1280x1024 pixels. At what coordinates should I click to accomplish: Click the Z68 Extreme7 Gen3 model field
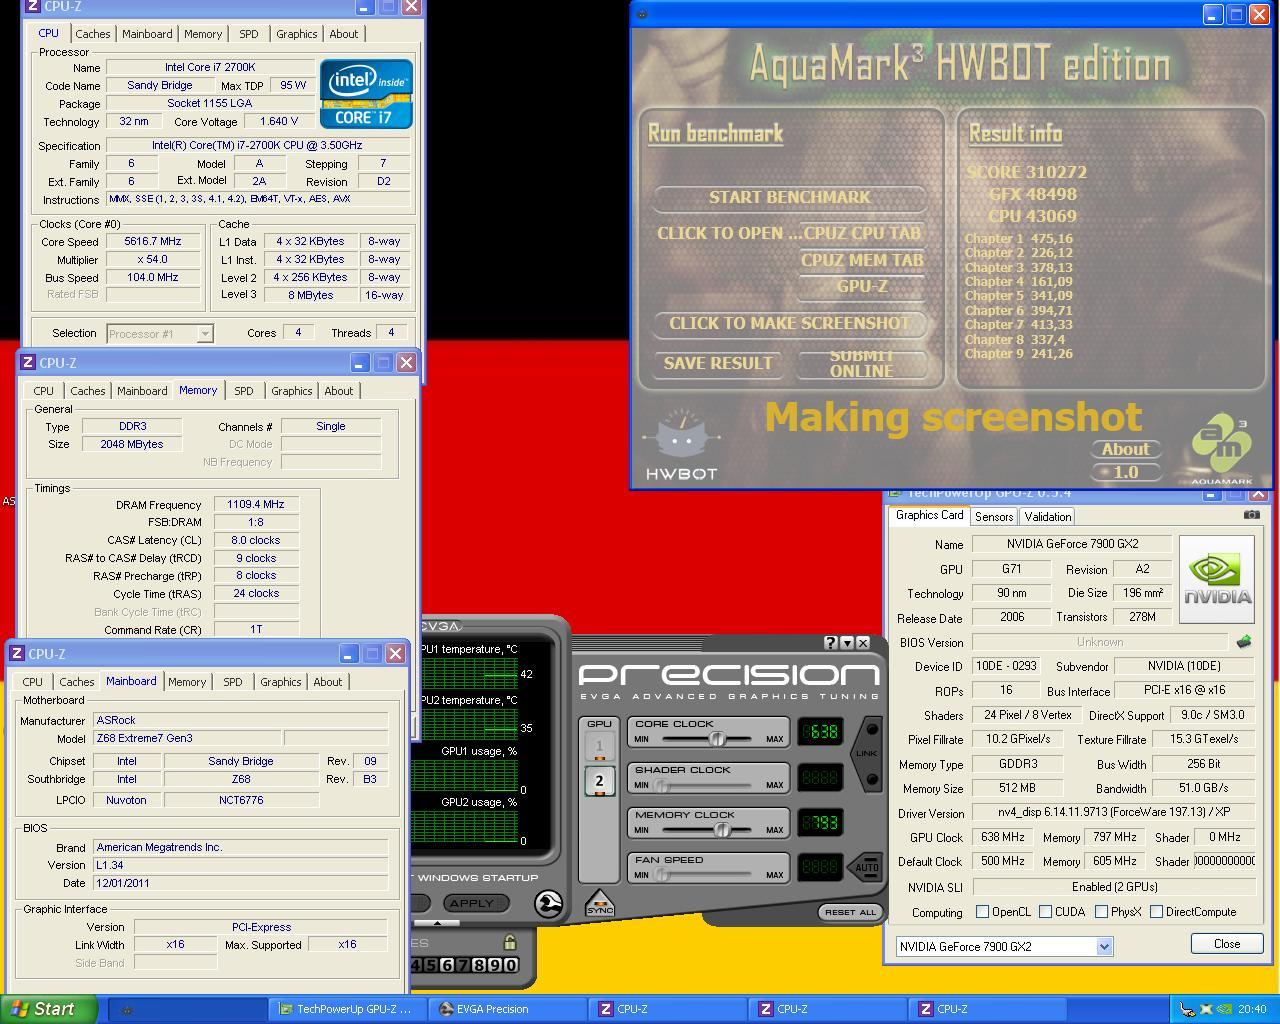click(187, 738)
